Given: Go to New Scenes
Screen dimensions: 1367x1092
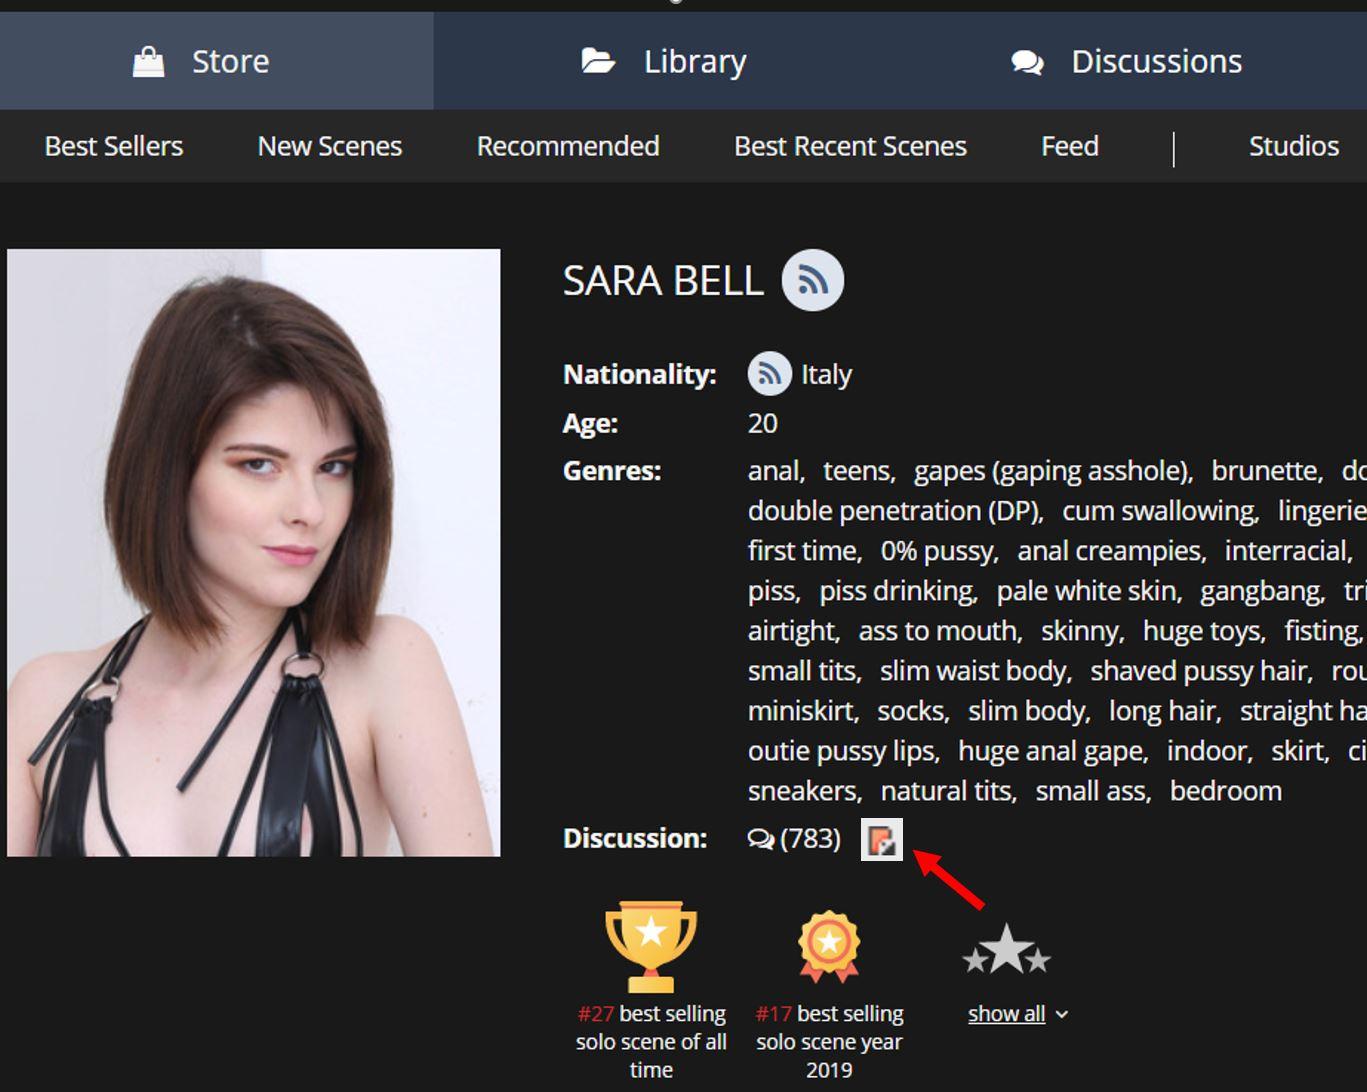Looking at the screenshot, I should pyautogui.click(x=330, y=146).
